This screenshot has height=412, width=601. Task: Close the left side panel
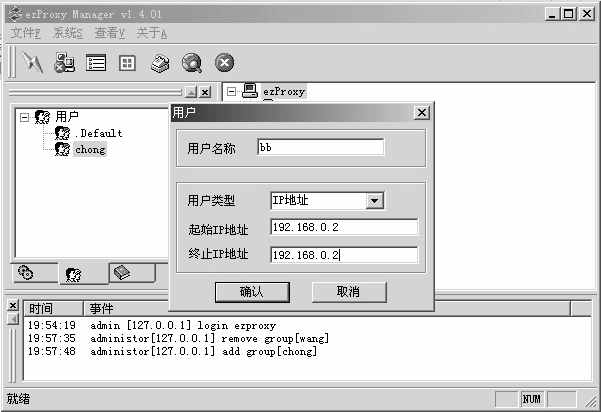205,92
